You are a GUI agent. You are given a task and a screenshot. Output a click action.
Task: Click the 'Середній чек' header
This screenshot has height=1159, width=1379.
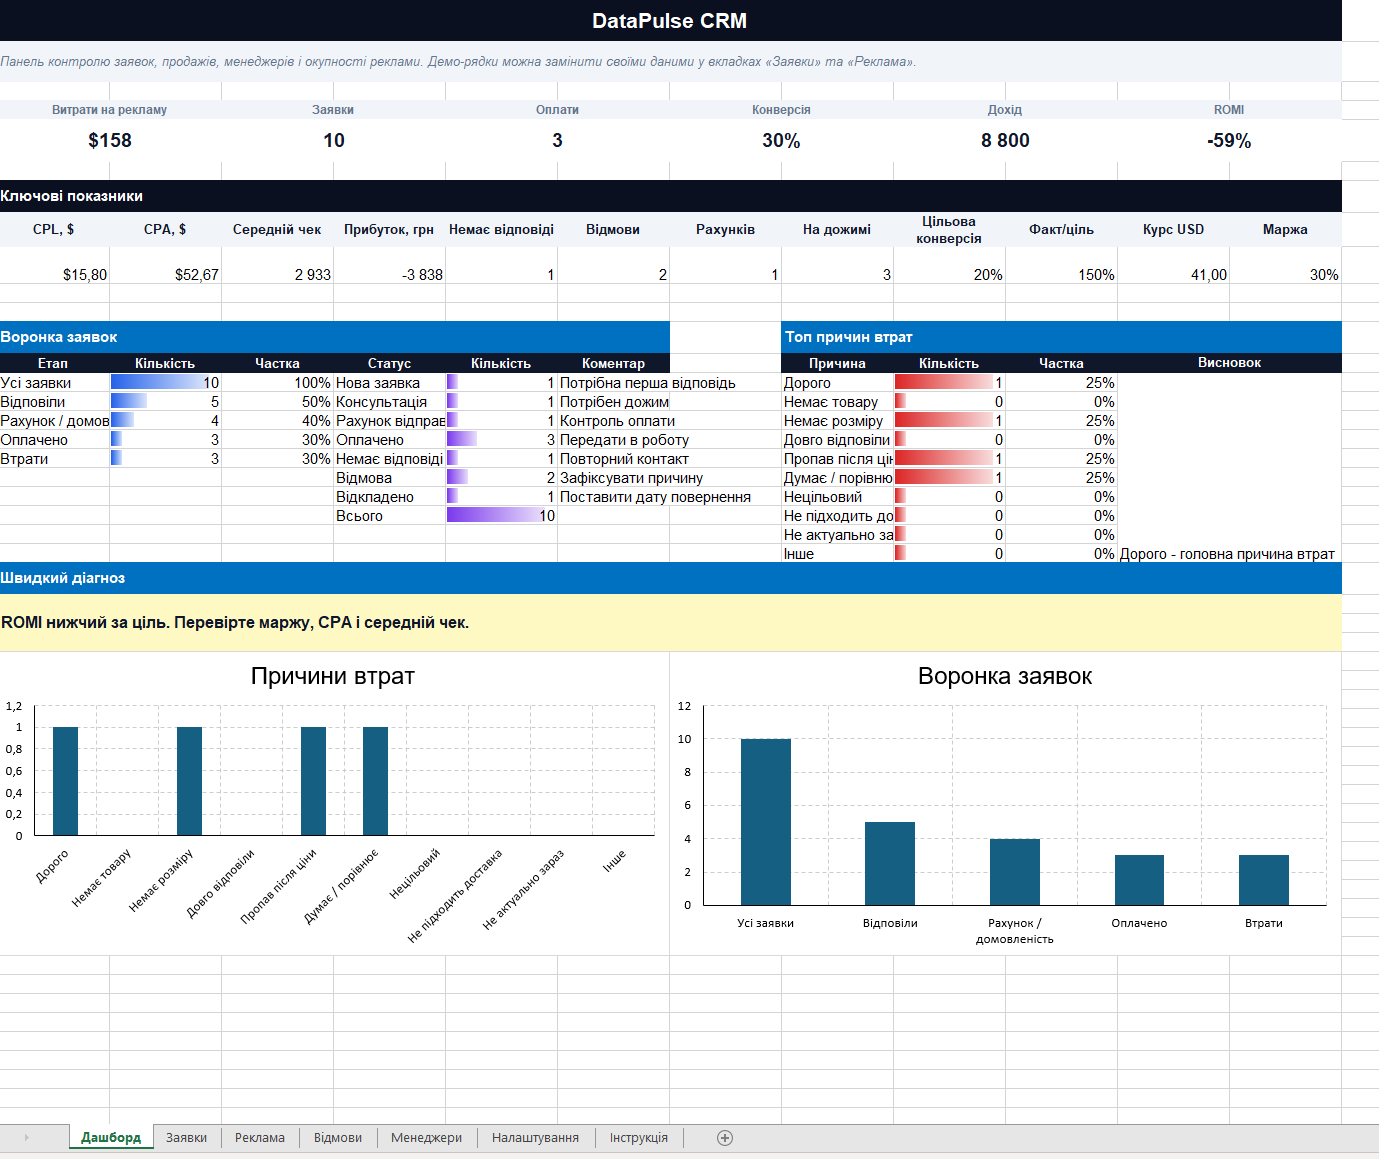point(277,229)
